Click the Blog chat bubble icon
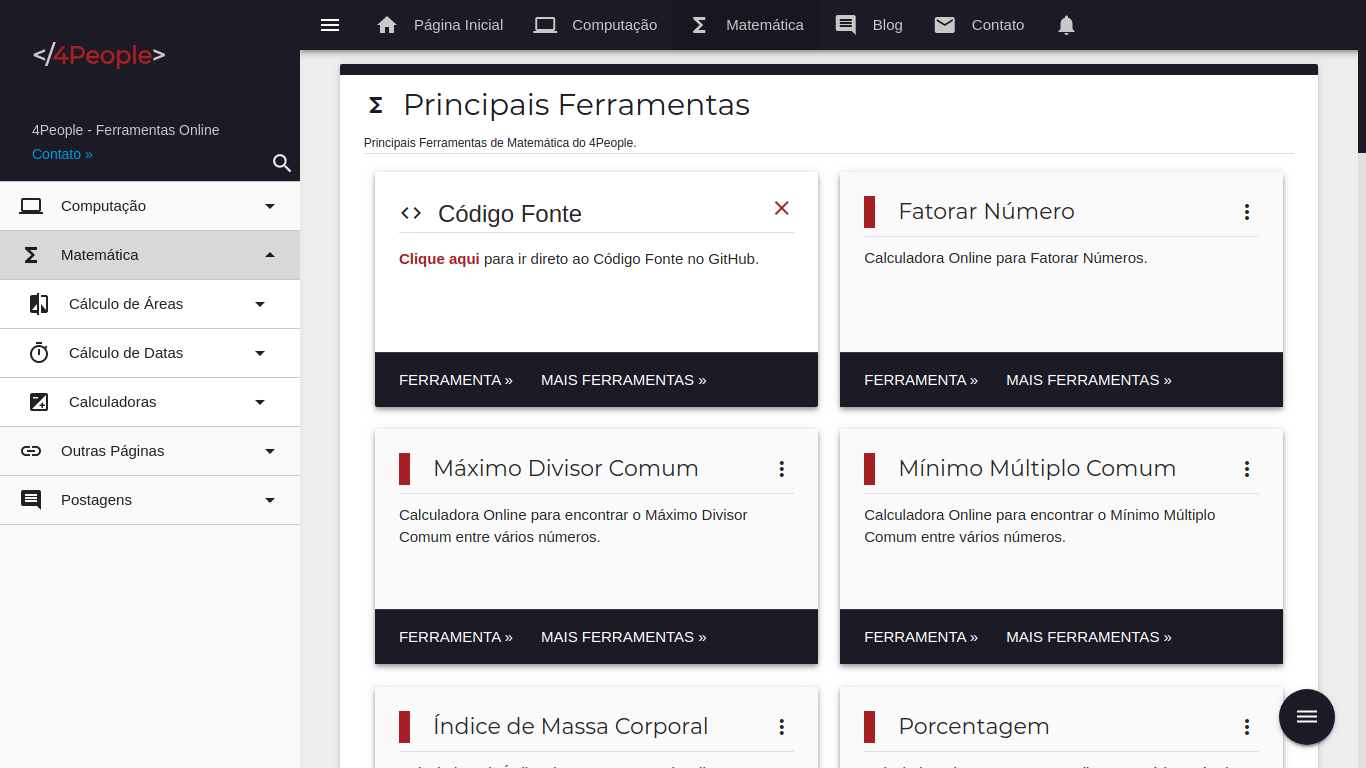Image resolution: width=1366 pixels, height=768 pixels. (x=846, y=25)
